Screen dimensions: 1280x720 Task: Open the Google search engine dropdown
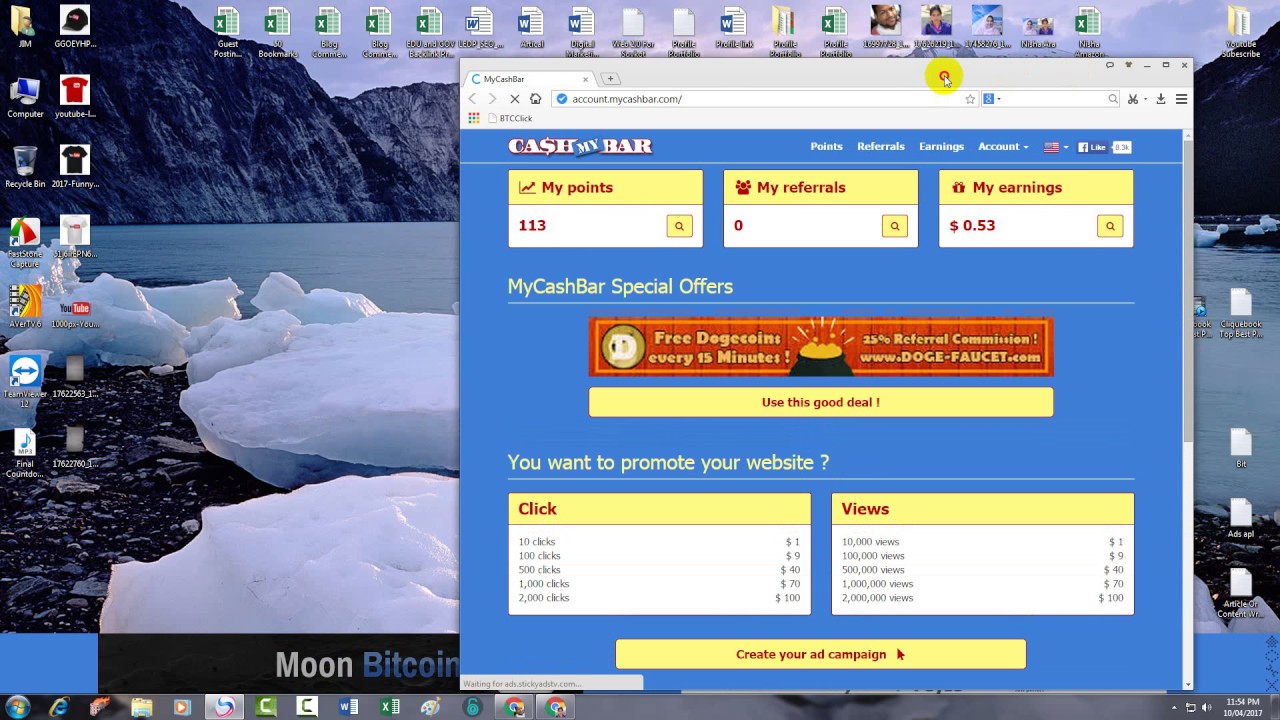point(991,99)
